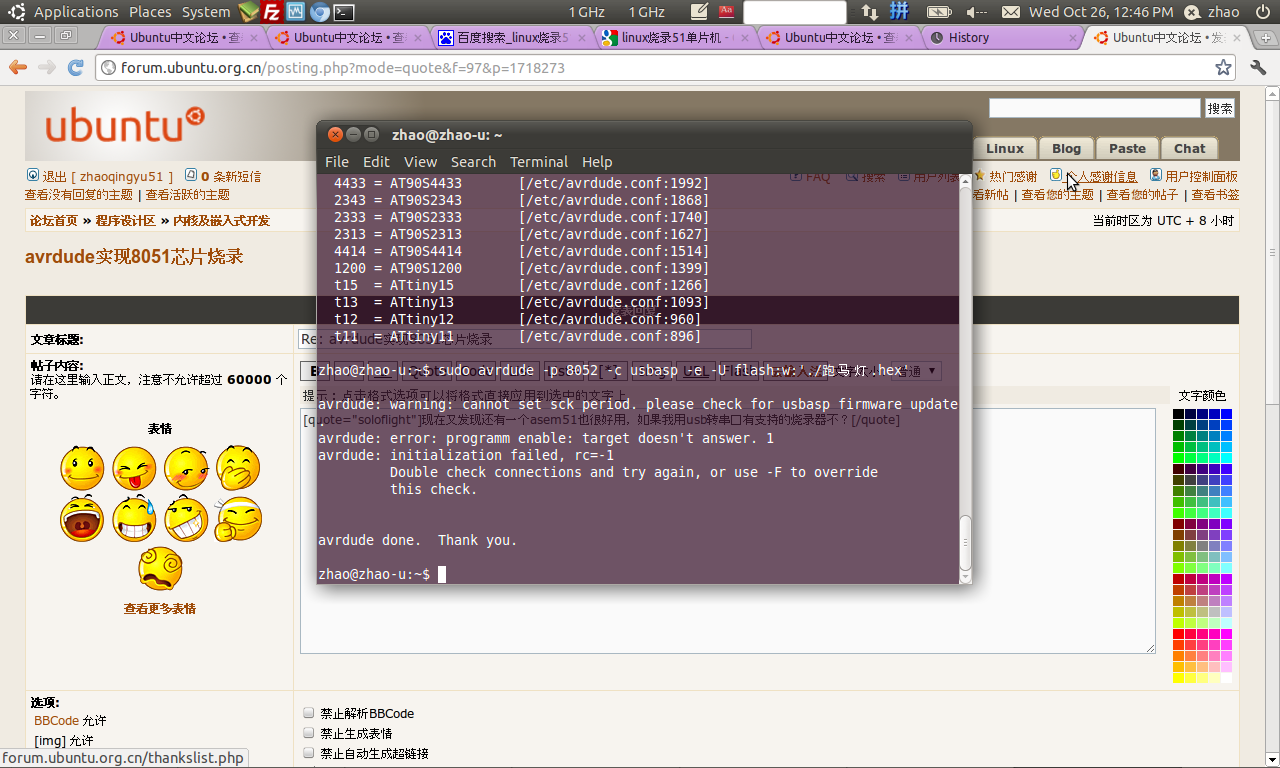The height and width of the screenshot is (768, 1280).
Task: Open the mail envelope indicator
Action: [1011, 12]
